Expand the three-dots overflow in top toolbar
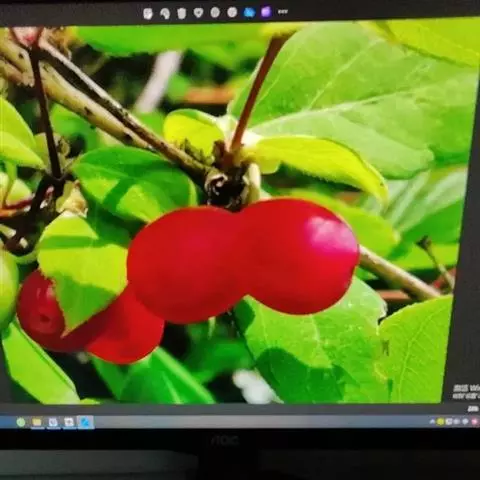 [x=283, y=12]
